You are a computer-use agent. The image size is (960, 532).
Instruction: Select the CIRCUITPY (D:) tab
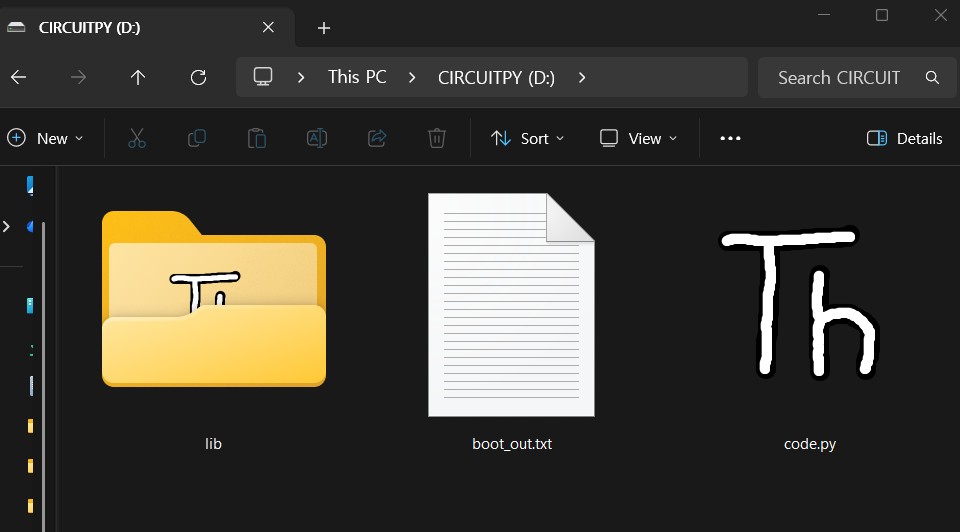[147, 27]
